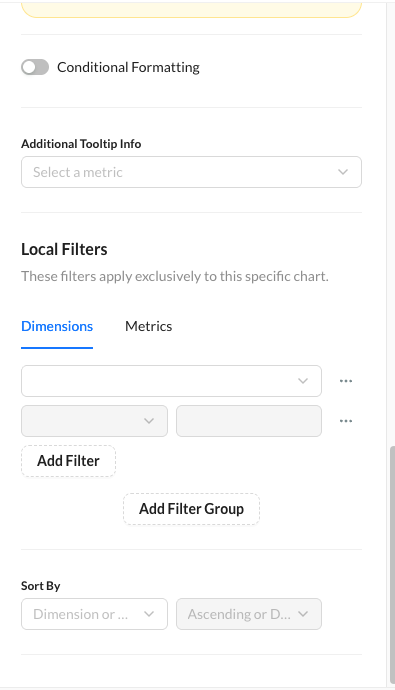The height and width of the screenshot is (690, 395).
Task: Switch to the Dimensions tab
Action: [x=57, y=326]
